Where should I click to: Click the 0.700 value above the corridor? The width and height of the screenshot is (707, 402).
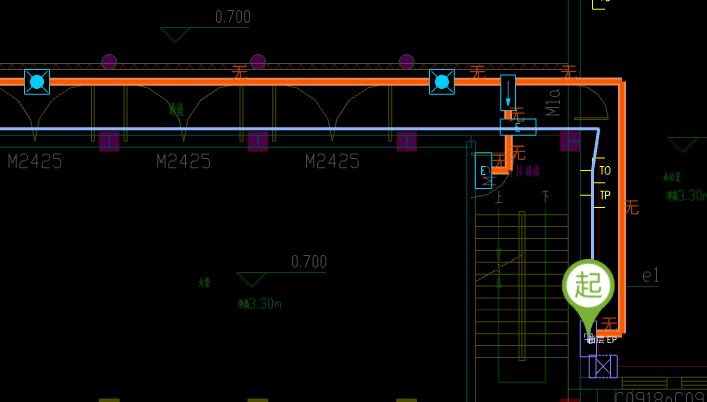(x=233, y=17)
